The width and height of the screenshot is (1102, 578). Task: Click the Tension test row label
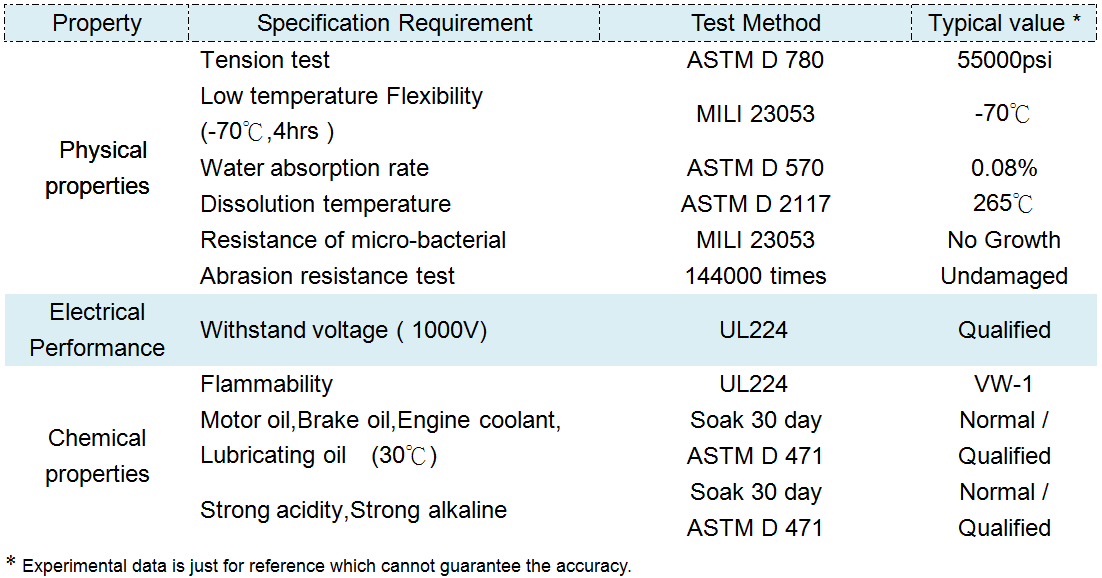[x=265, y=60]
